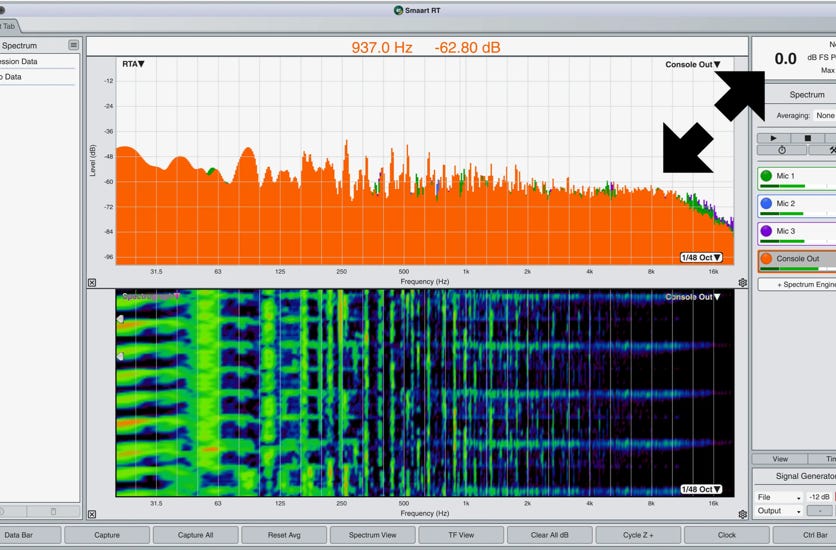Screen dimensions: 836x550
Task: Switch to TF View
Action: (x=461, y=535)
